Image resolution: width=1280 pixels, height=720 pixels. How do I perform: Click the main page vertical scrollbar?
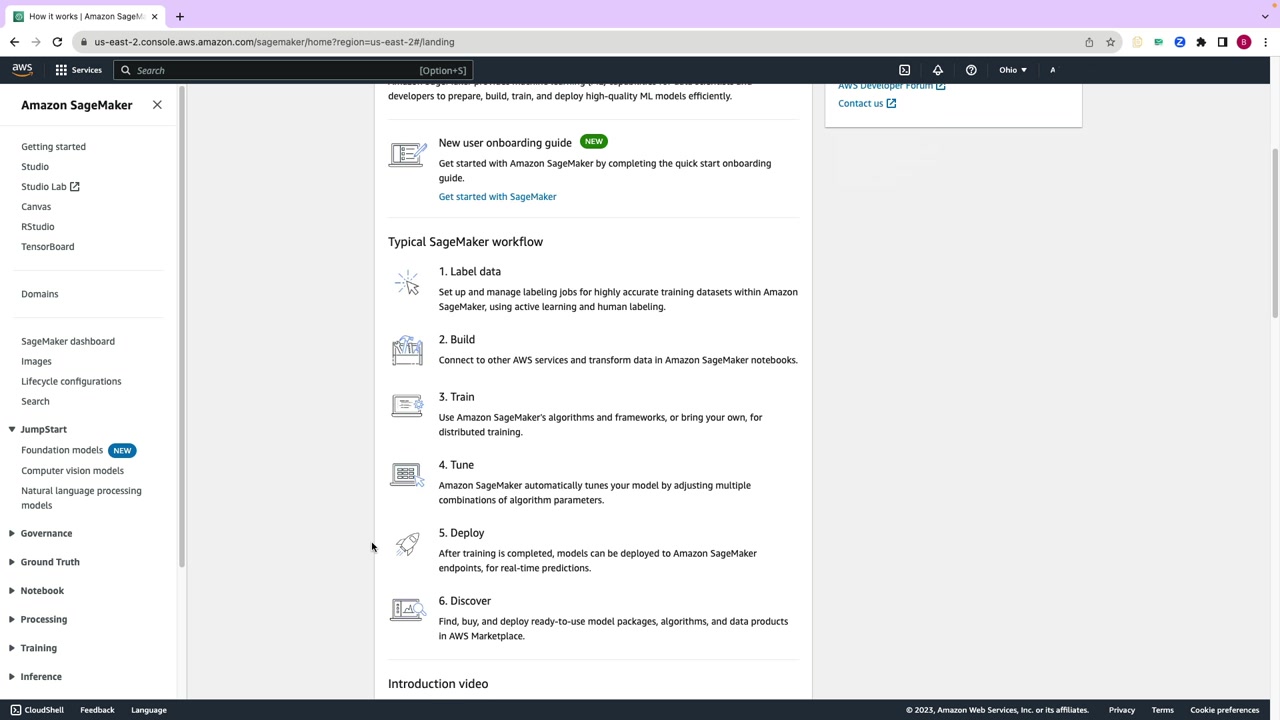(x=1274, y=235)
